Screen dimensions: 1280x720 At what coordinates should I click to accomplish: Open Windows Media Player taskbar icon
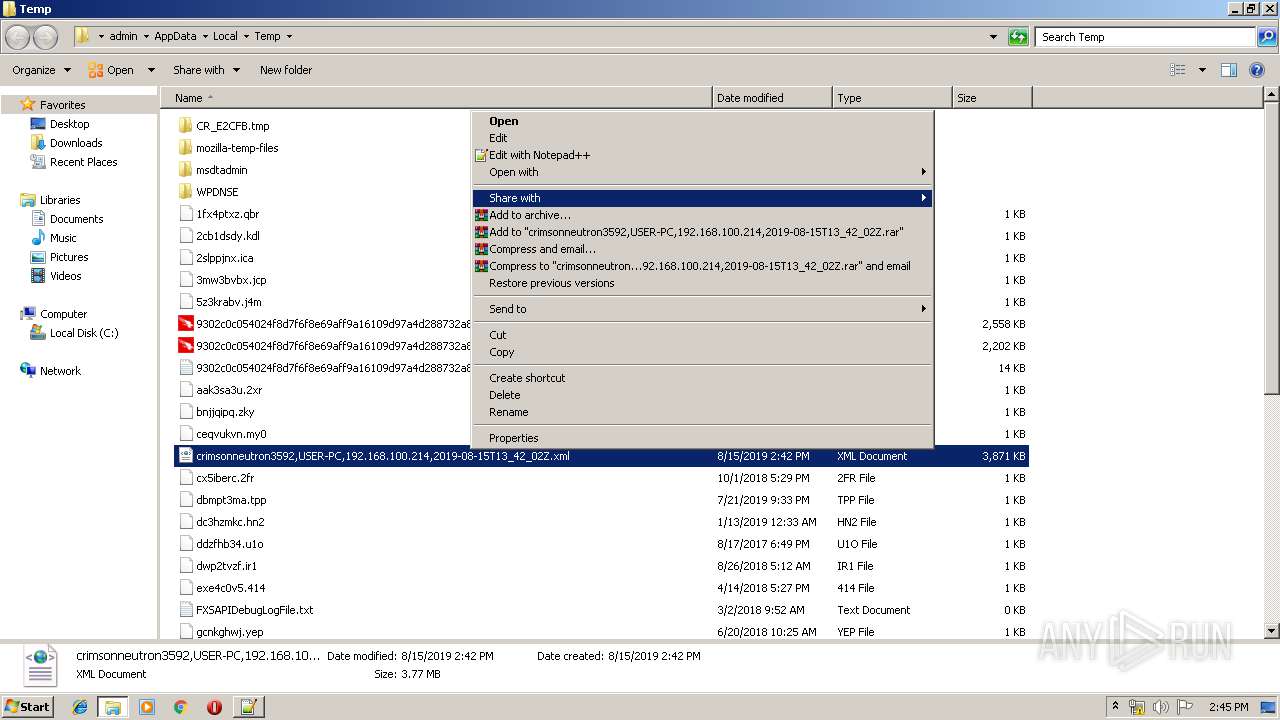click(147, 707)
